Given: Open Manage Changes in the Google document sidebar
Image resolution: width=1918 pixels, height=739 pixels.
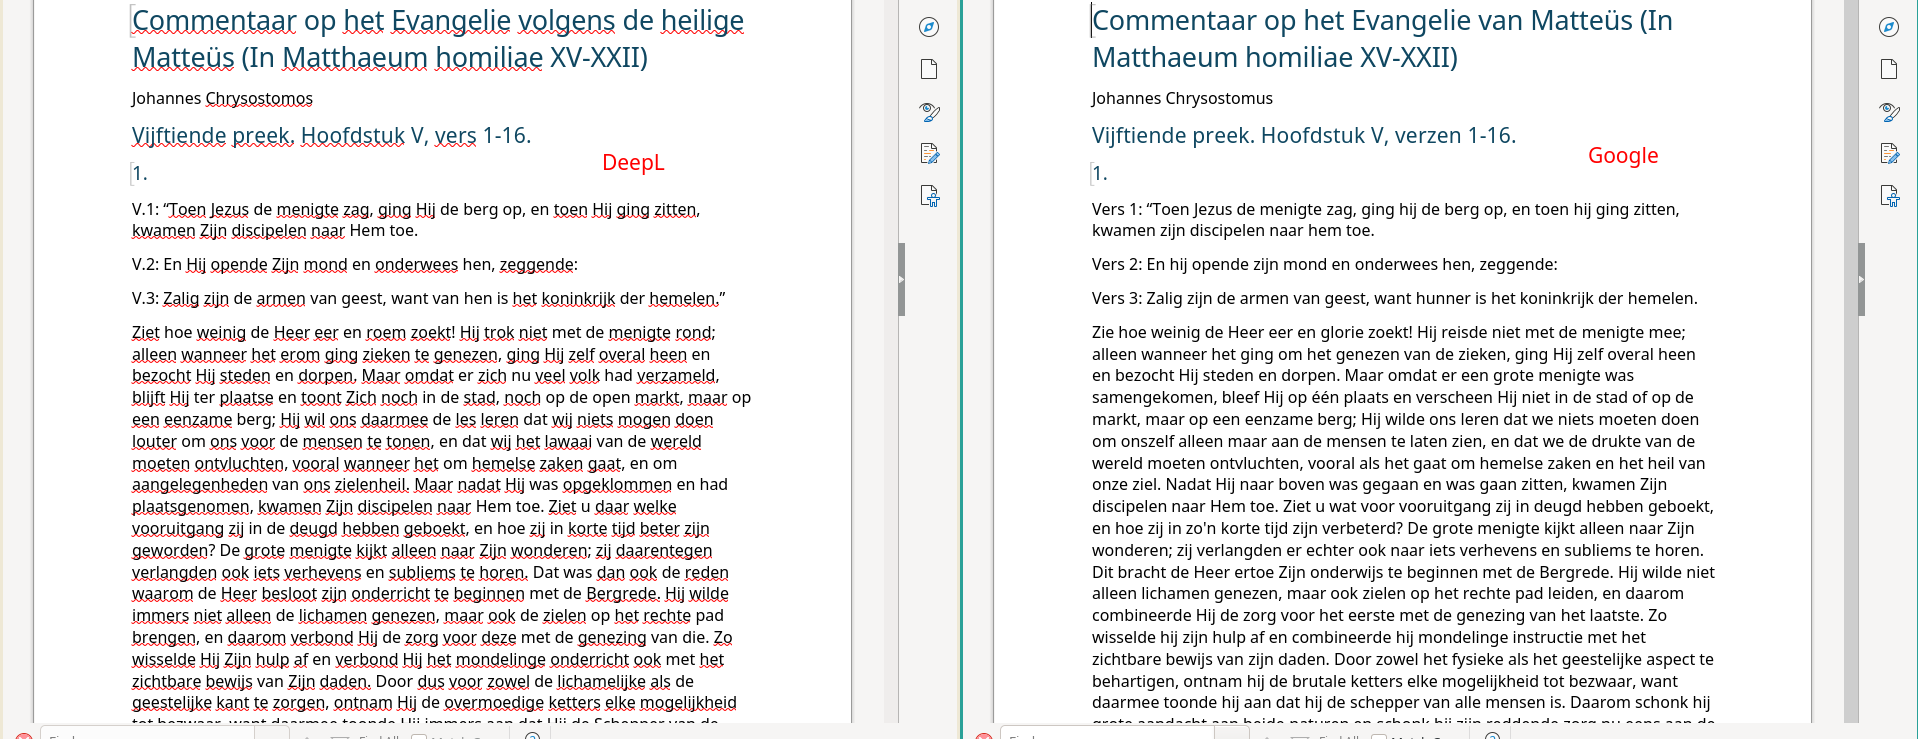Looking at the screenshot, I should (x=1889, y=154).
